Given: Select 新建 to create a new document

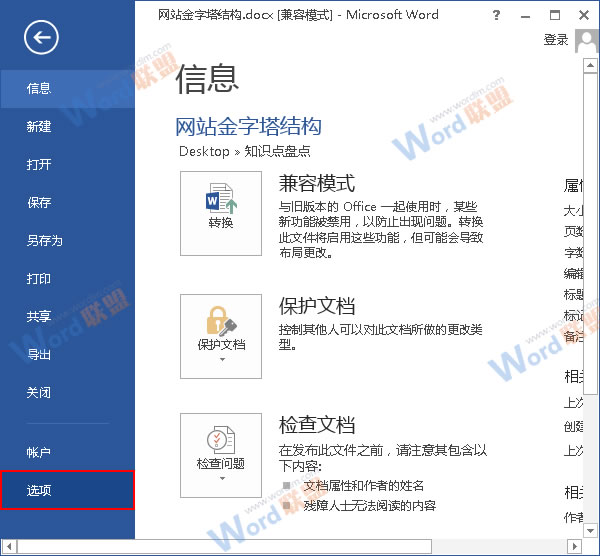Looking at the screenshot, I should click(67, 127).
